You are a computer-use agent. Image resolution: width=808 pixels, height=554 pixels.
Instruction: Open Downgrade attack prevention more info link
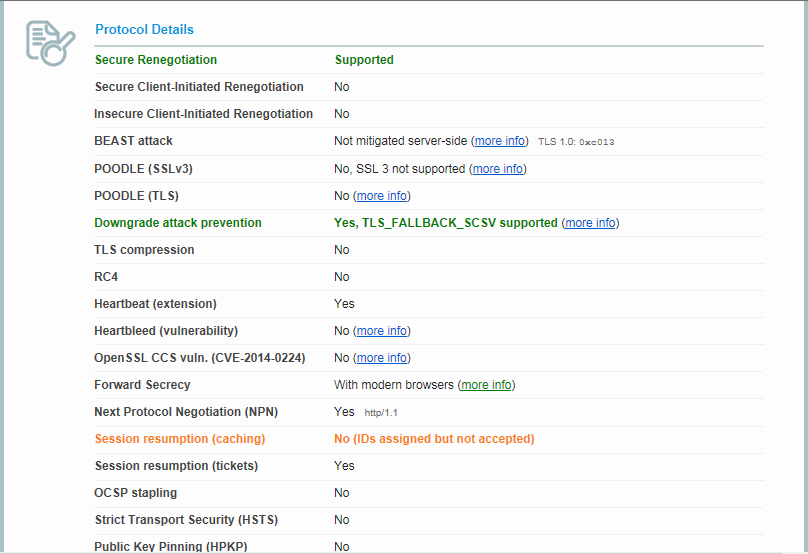590,223
